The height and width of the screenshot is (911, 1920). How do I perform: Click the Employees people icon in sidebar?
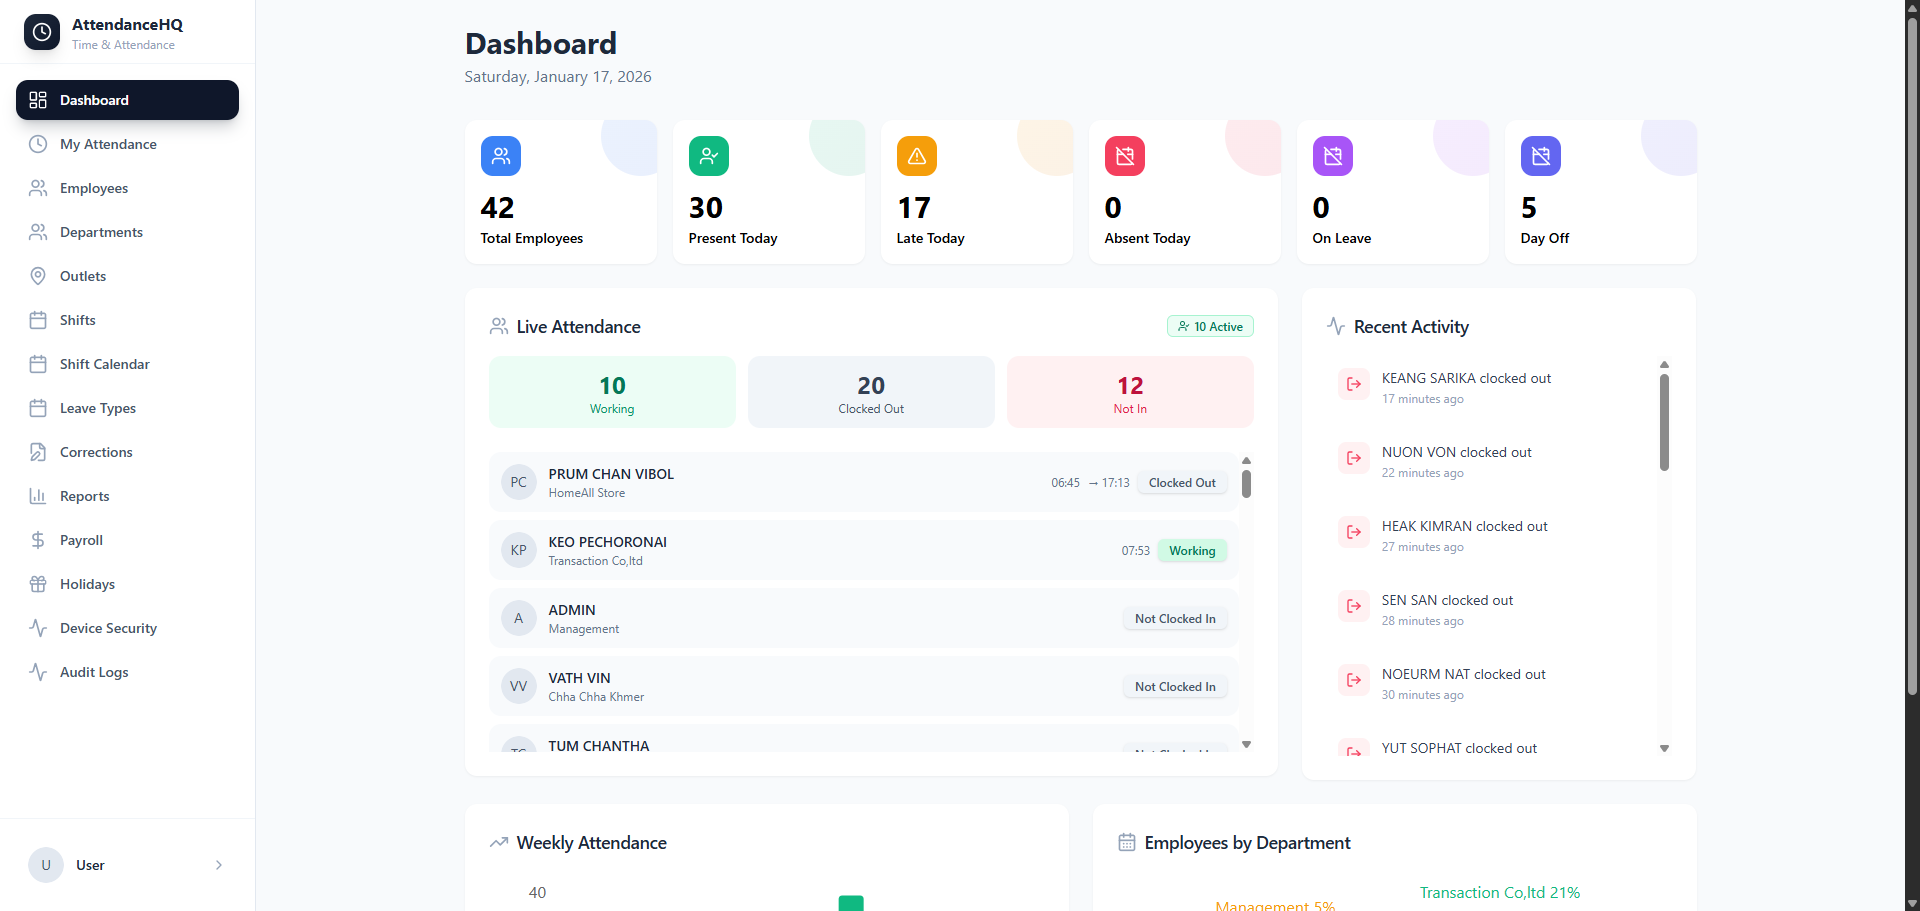[x=38, y=188]
